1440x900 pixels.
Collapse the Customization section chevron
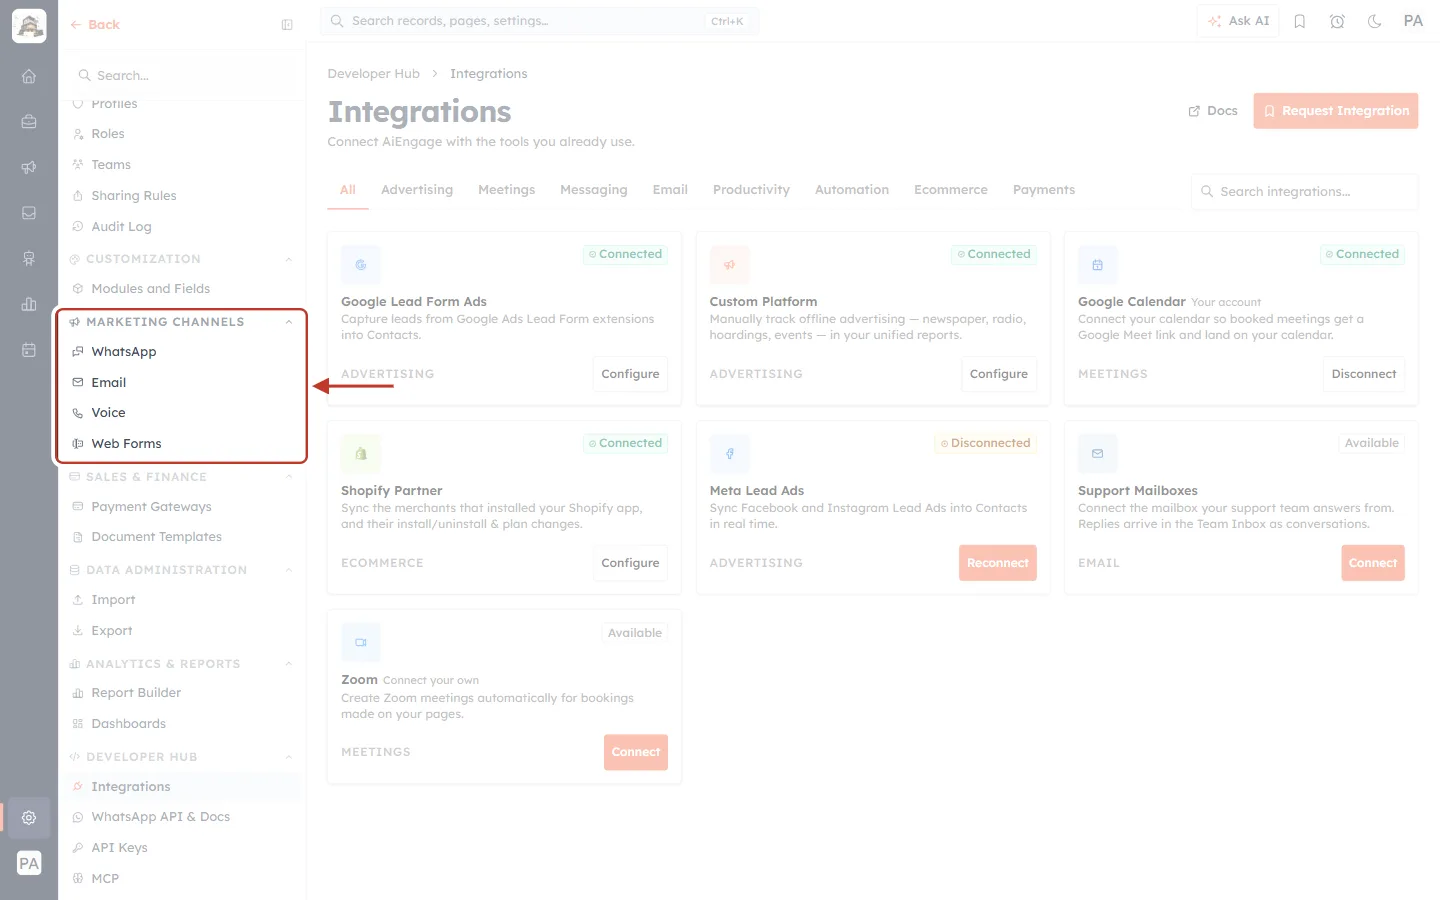[289, 259]
